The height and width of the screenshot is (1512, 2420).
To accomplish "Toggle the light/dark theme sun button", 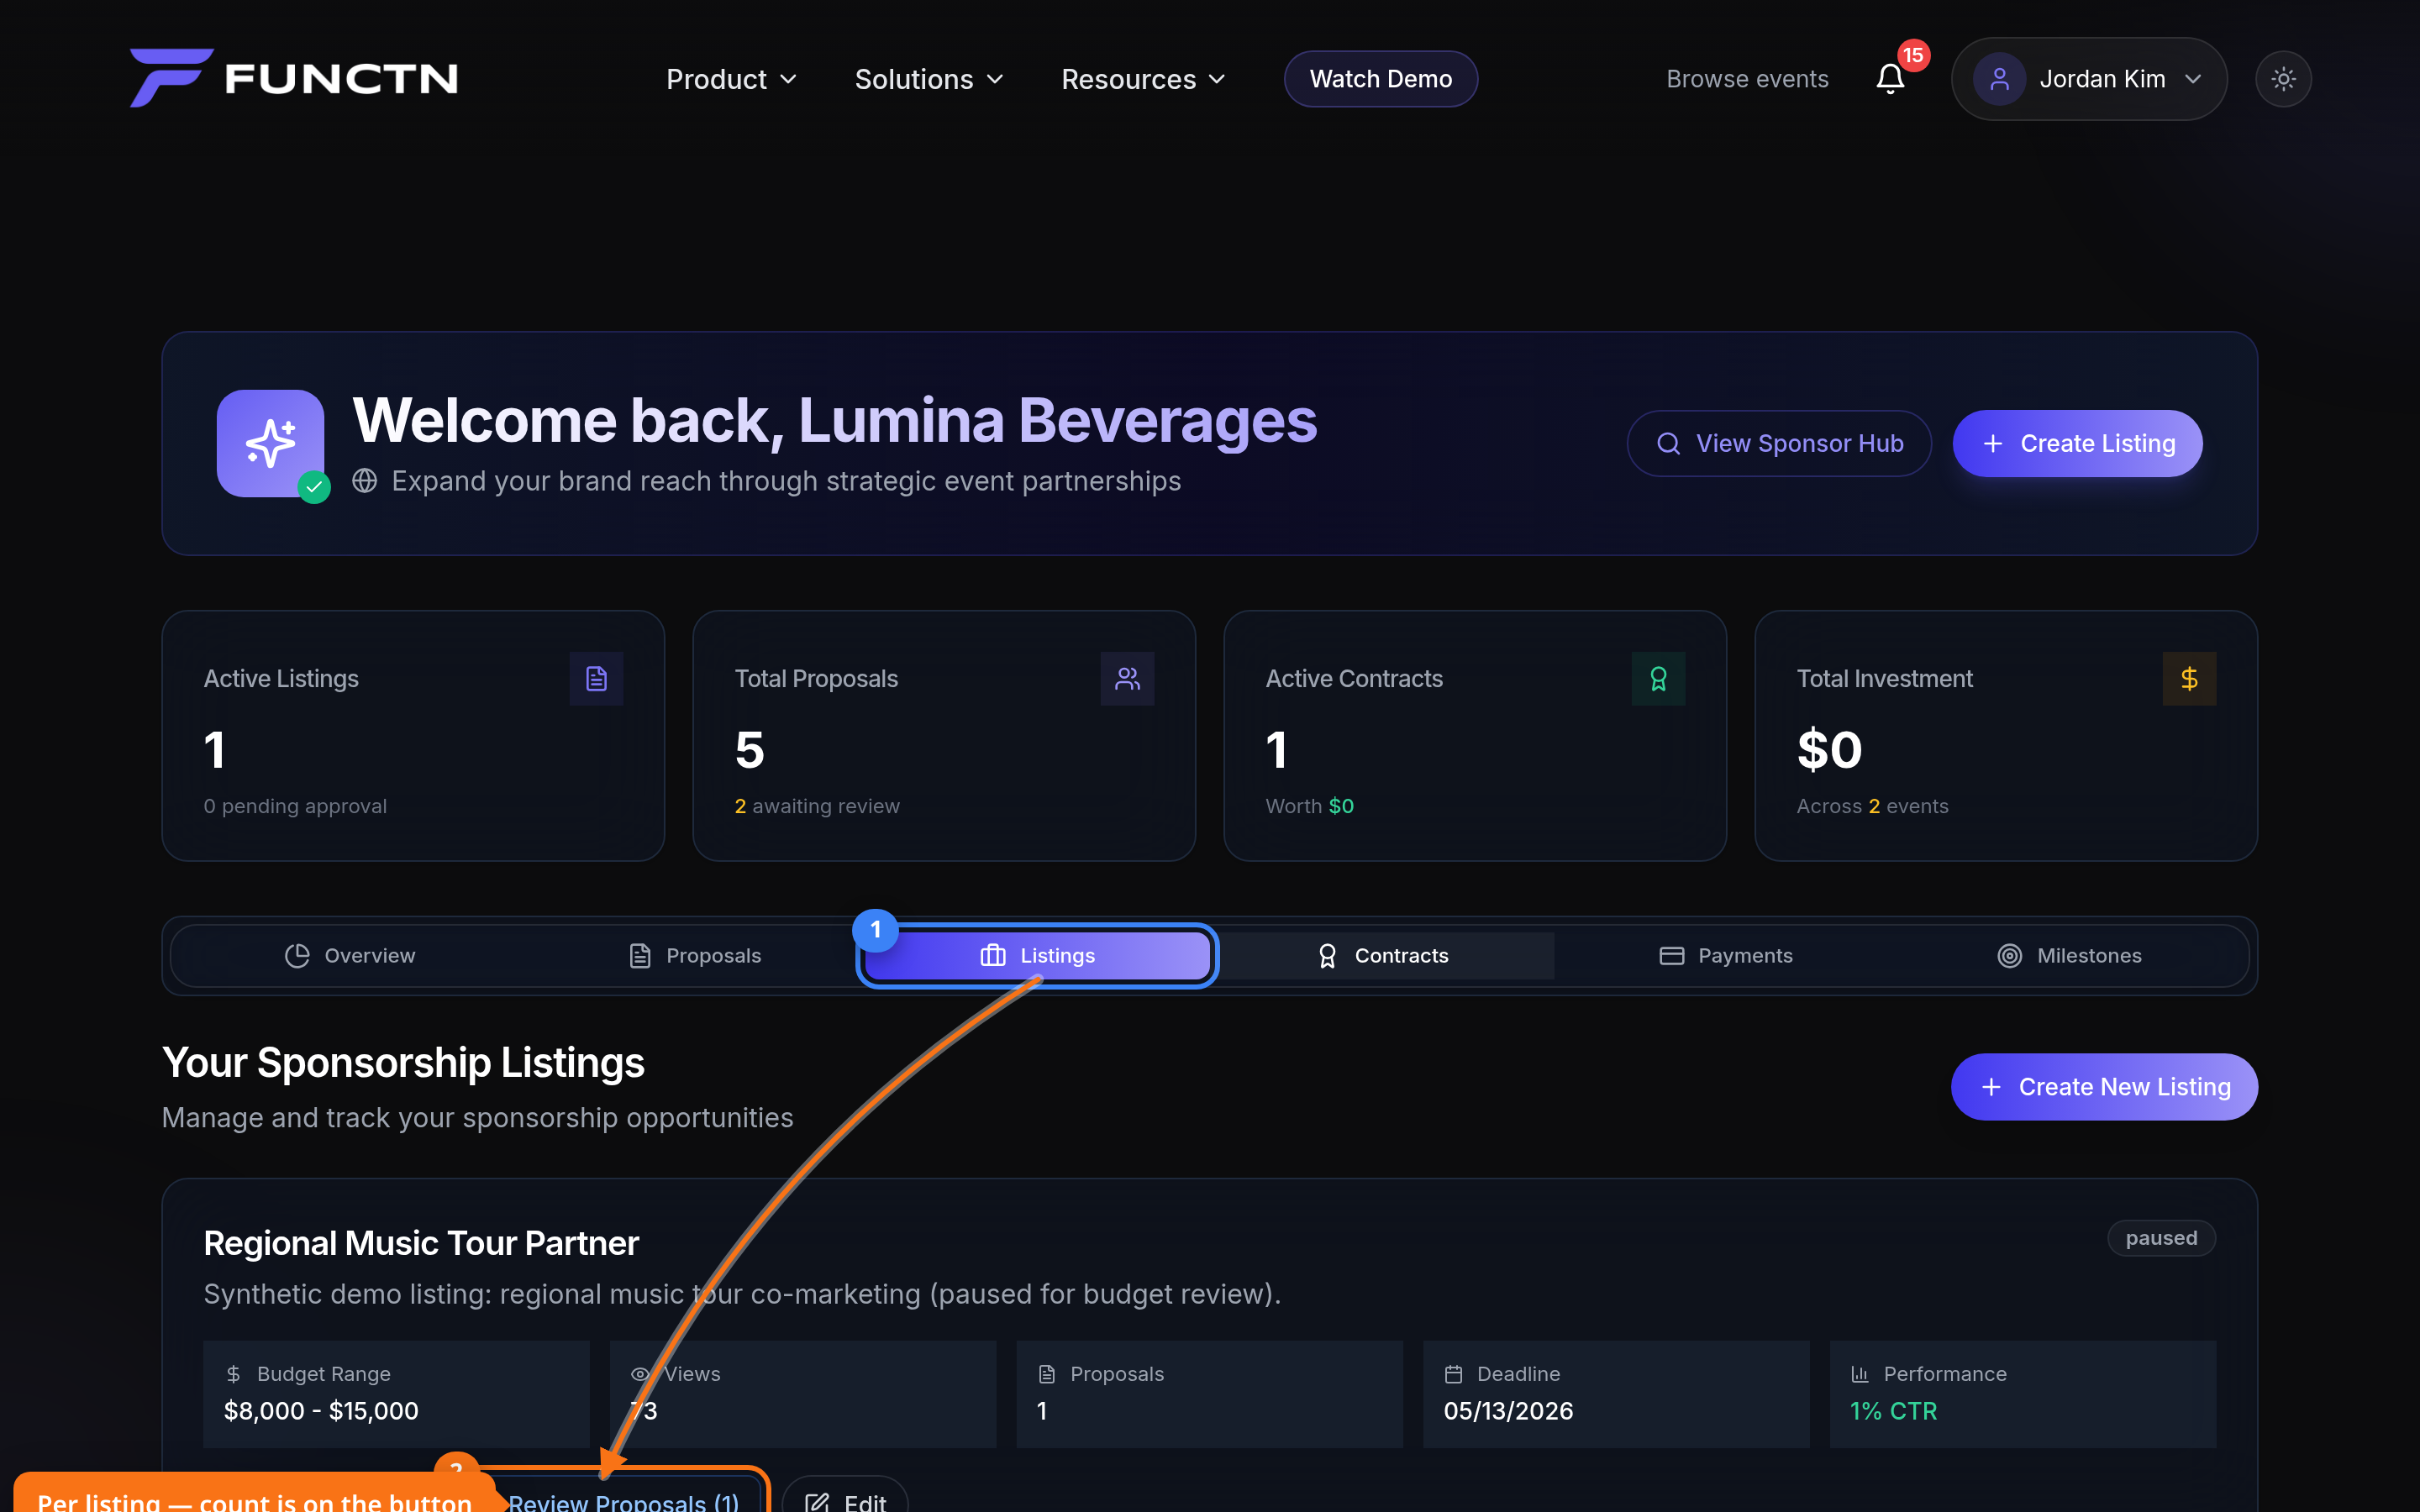I will (2283, 79).
